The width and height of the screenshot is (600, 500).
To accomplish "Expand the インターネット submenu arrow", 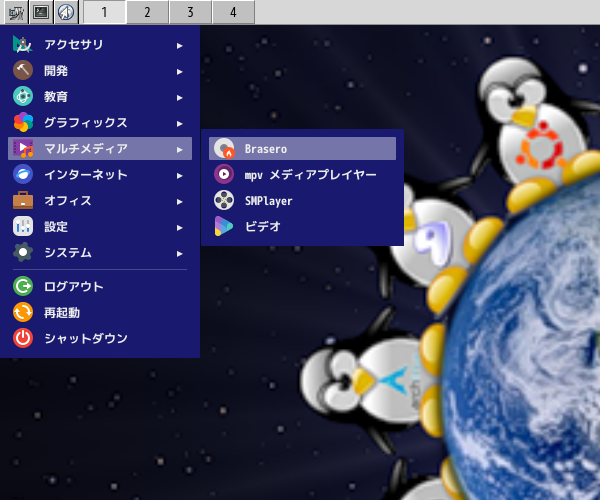I will (x=179, y=176).
